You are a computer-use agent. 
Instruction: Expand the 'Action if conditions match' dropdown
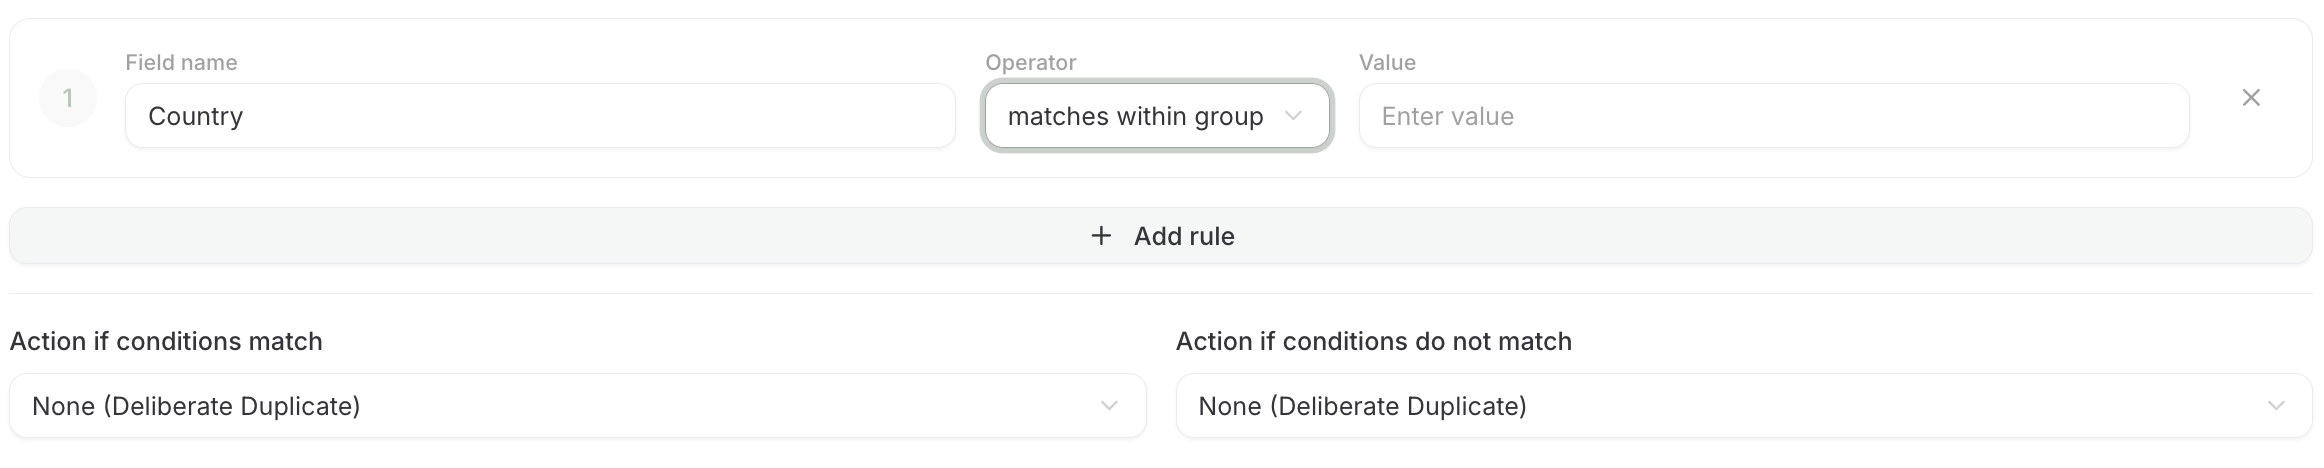[577, 406]
